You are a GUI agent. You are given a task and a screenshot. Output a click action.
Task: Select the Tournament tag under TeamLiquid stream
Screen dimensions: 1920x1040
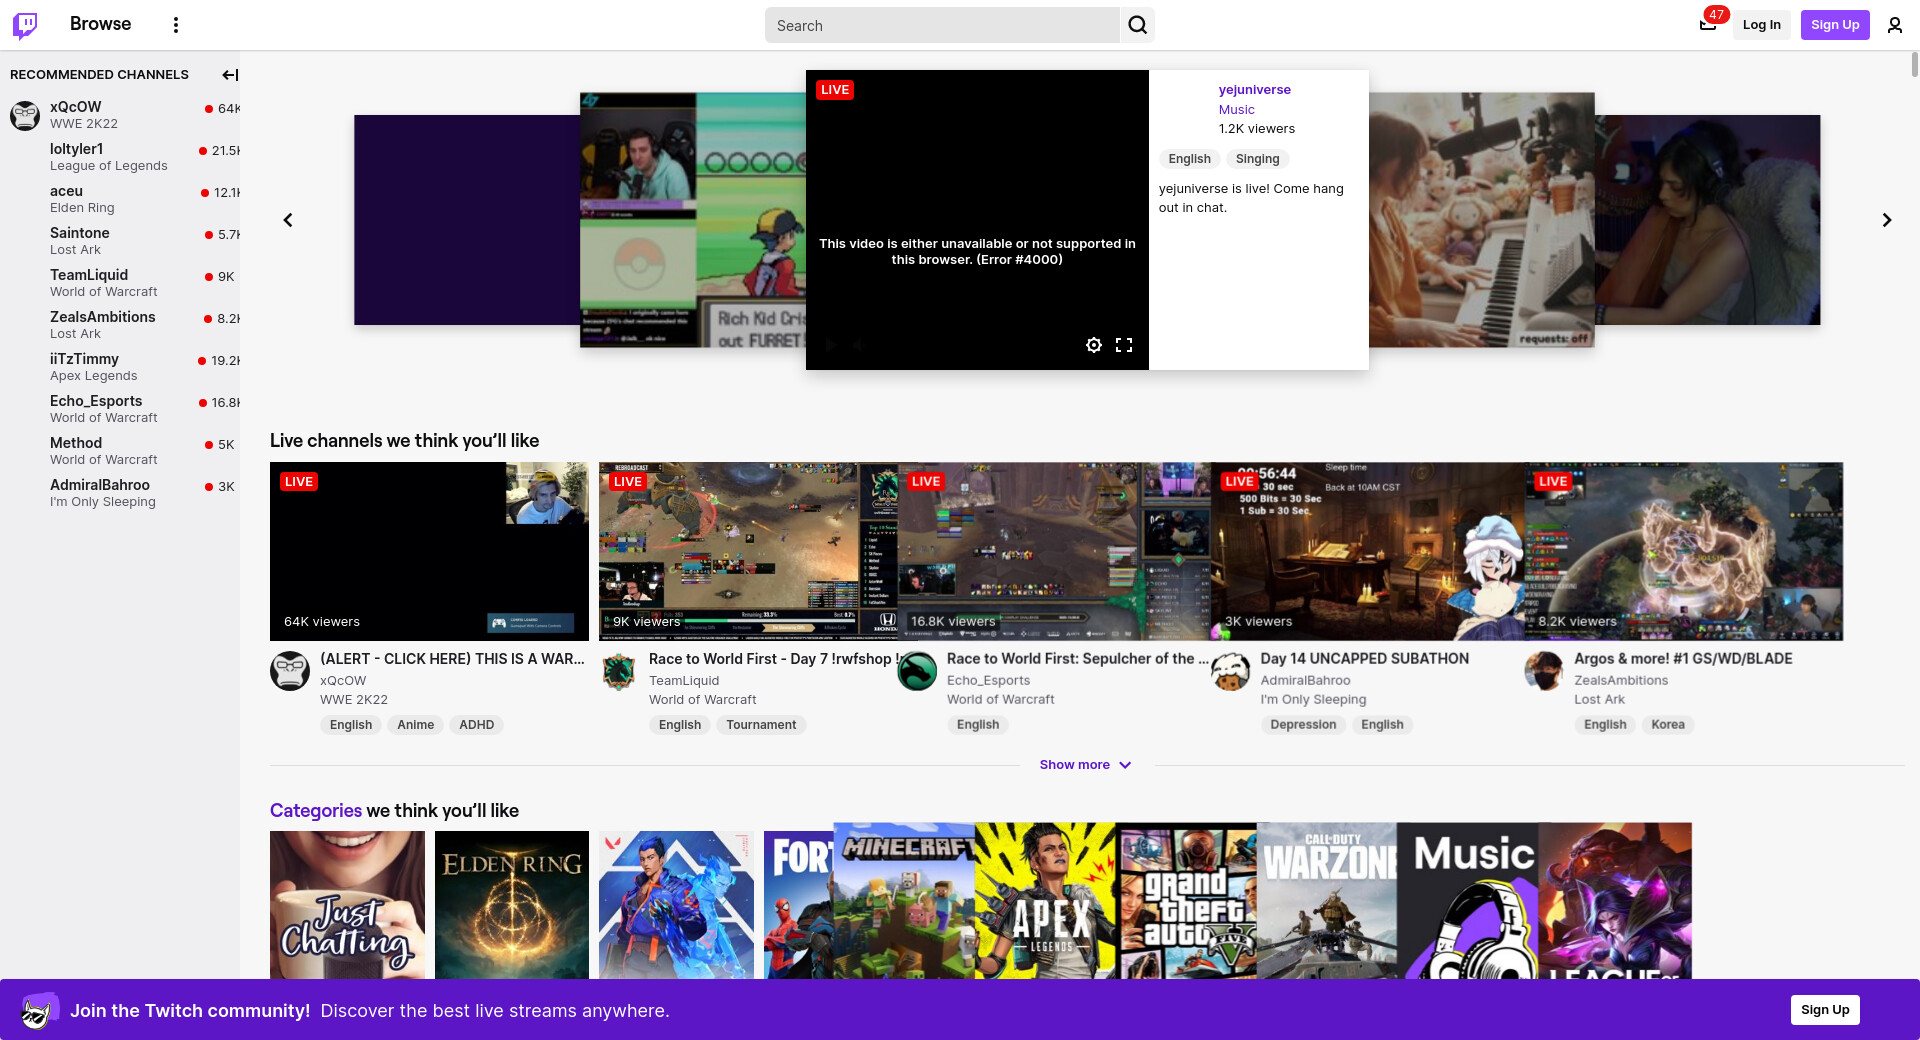(761, 725)
